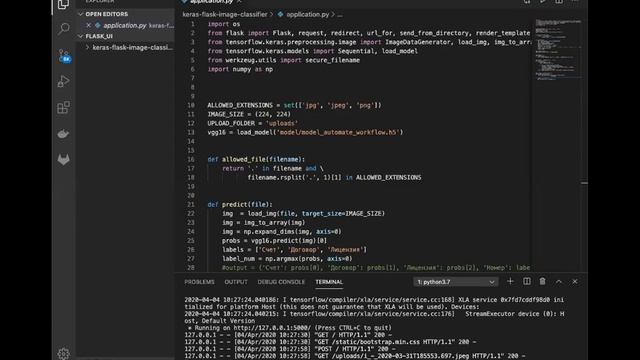
Task: Click 'def predict(file):' line
Action: coord(240,204)
